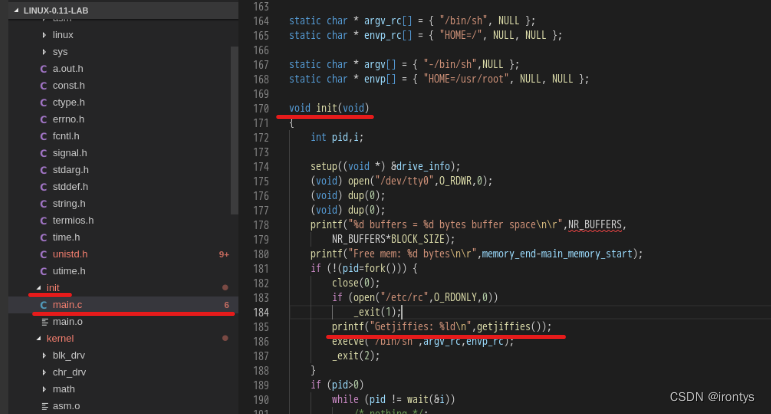Click the C icon of stddef.h

pyautogui.click(x=44, y=187)
